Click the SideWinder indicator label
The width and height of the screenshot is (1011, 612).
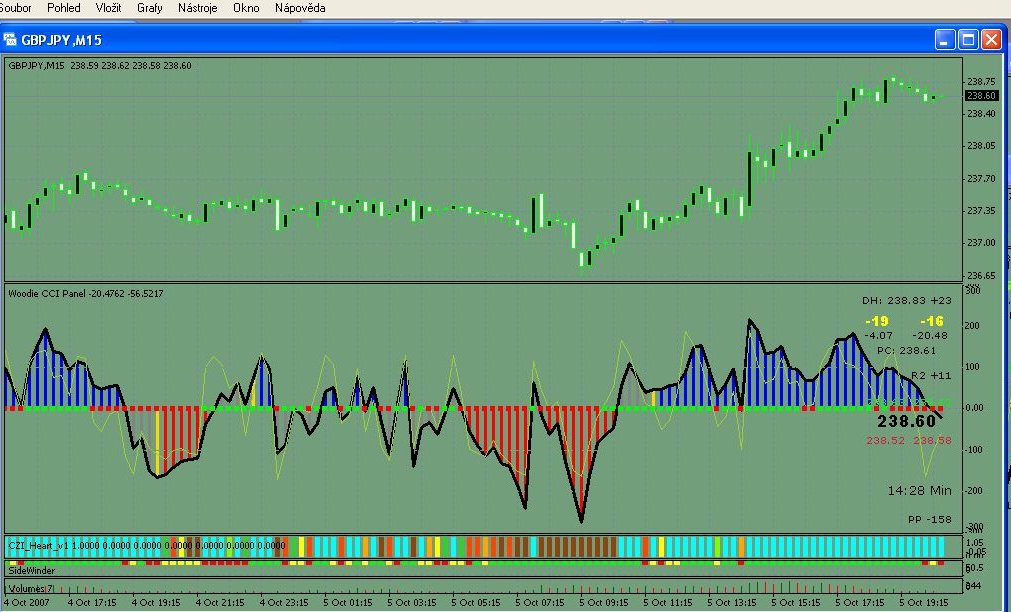[x=32, y=571]
